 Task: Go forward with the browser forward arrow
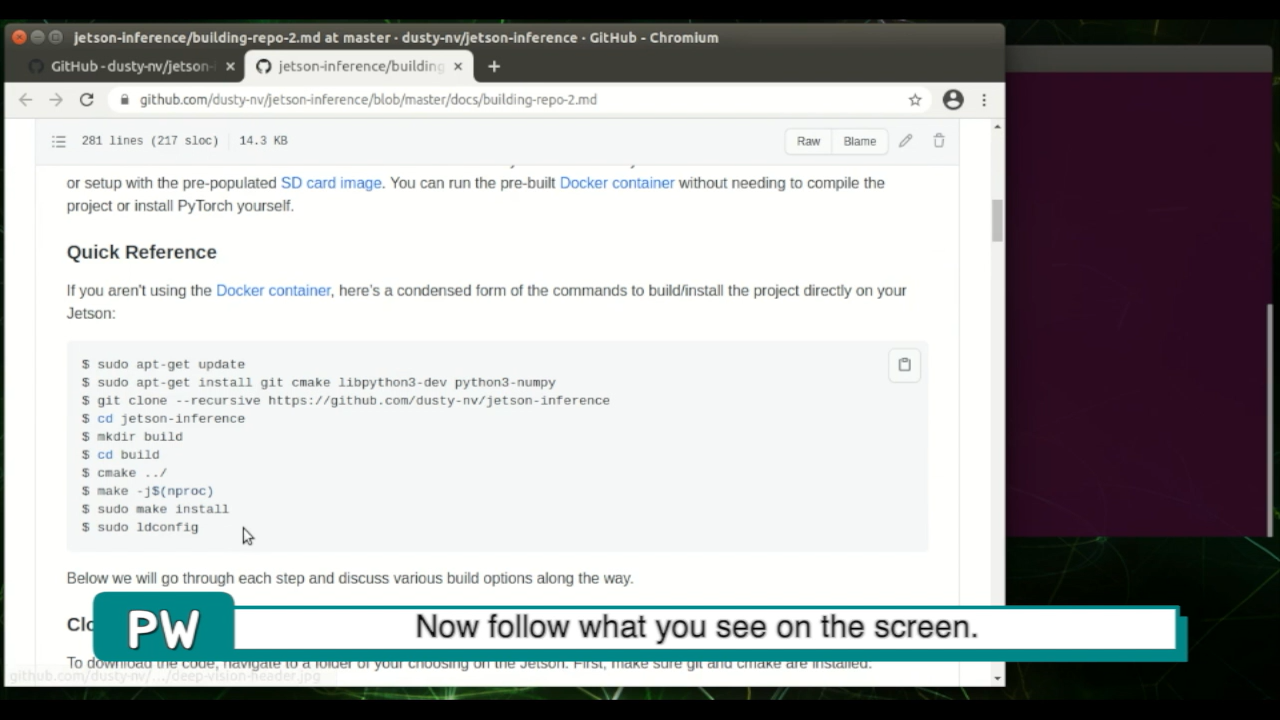[56, 100]
